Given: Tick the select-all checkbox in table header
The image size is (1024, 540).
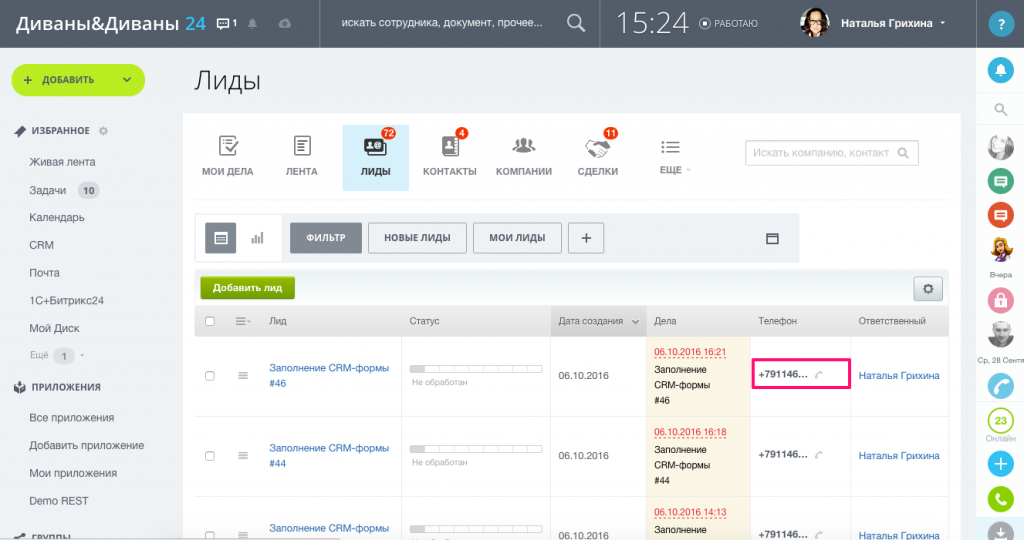Looking at the screenshot, I should pyautogui.click(x=210, y=321).
